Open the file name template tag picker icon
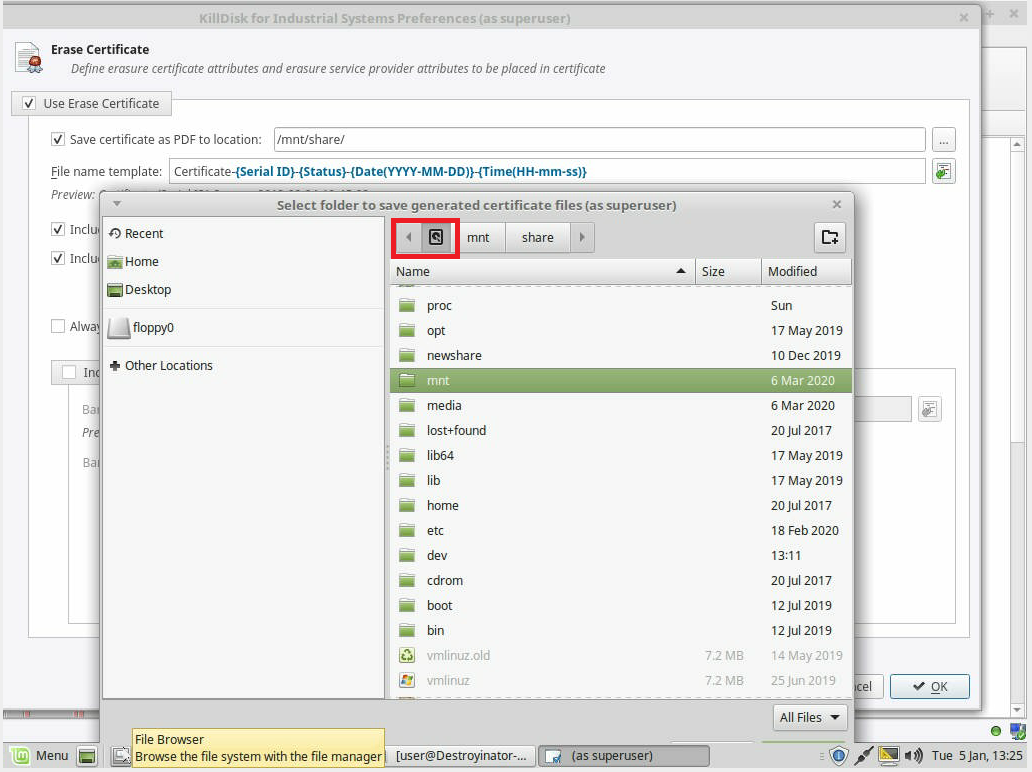This screenshot has height=772, width=1032. pyautogui.click(x=943, y=172)
